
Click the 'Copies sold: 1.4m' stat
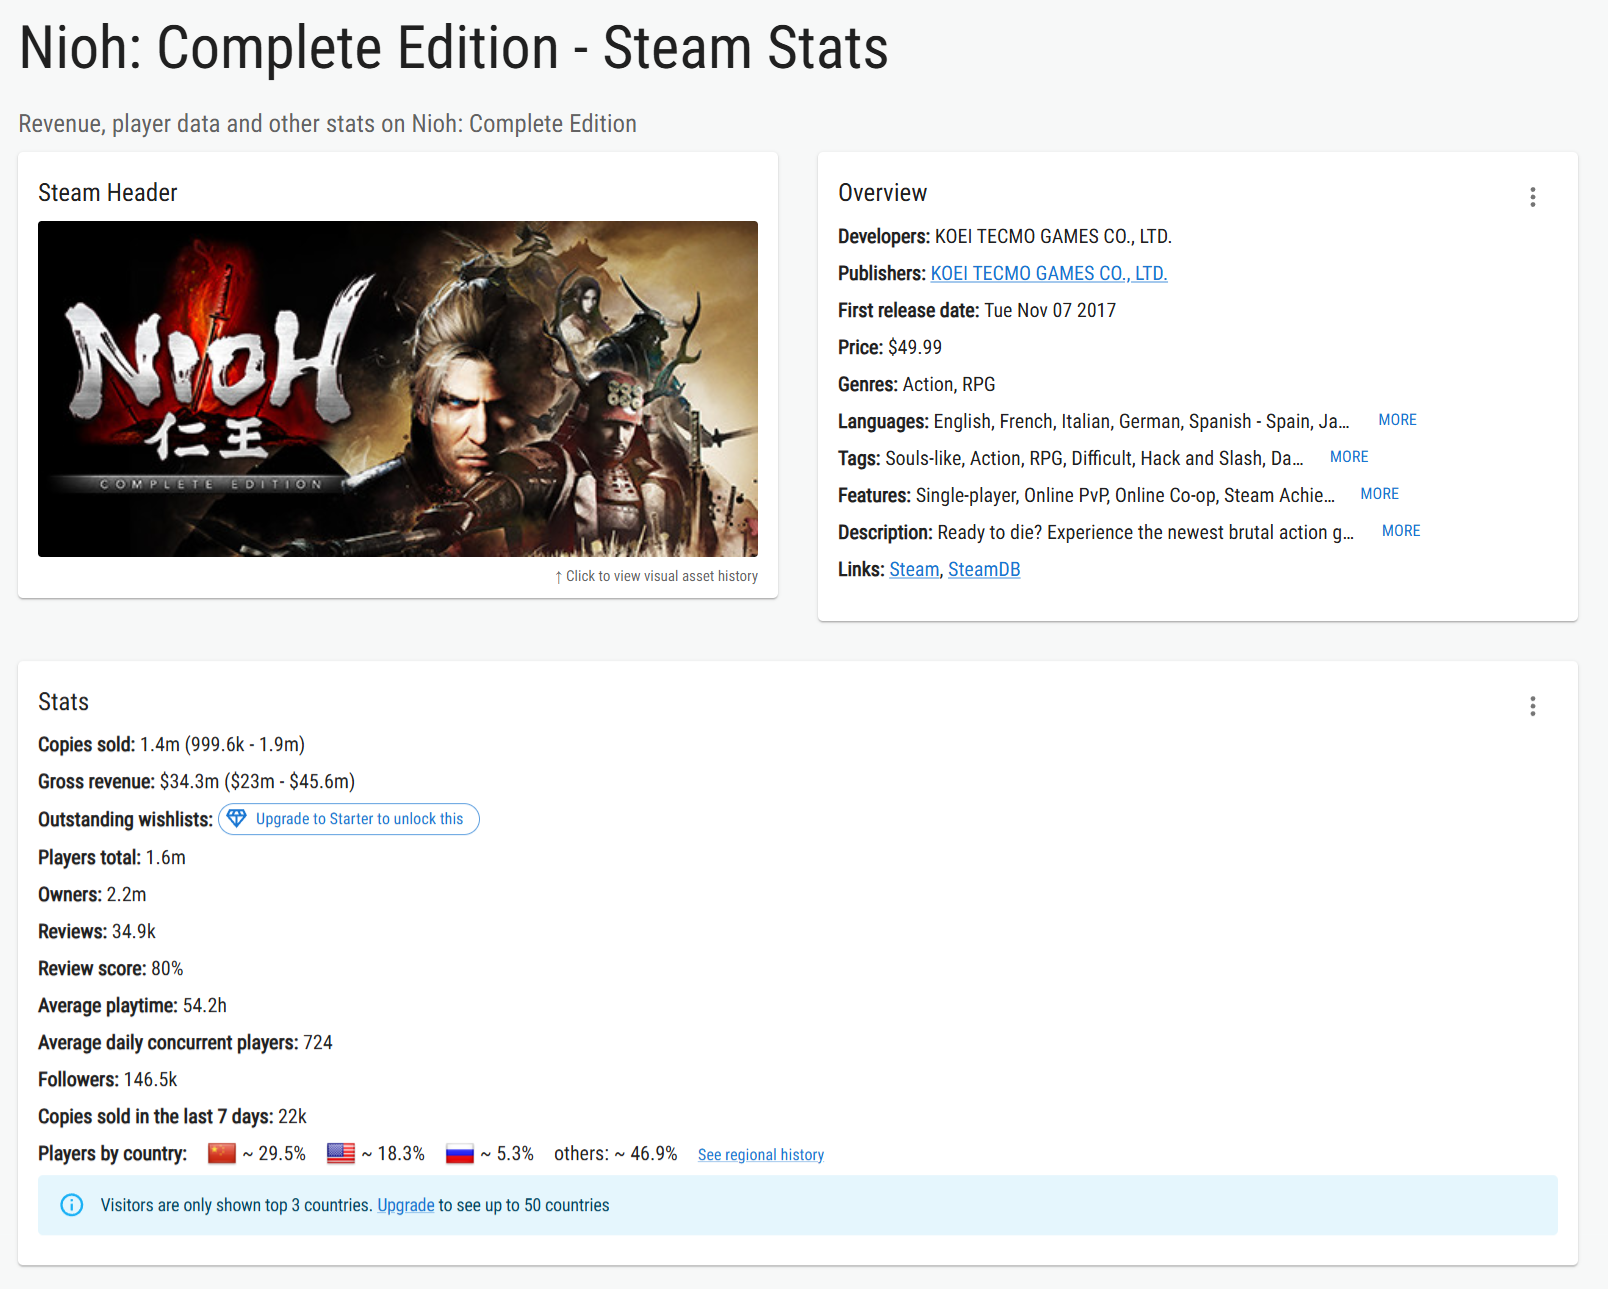pos(171,745)
